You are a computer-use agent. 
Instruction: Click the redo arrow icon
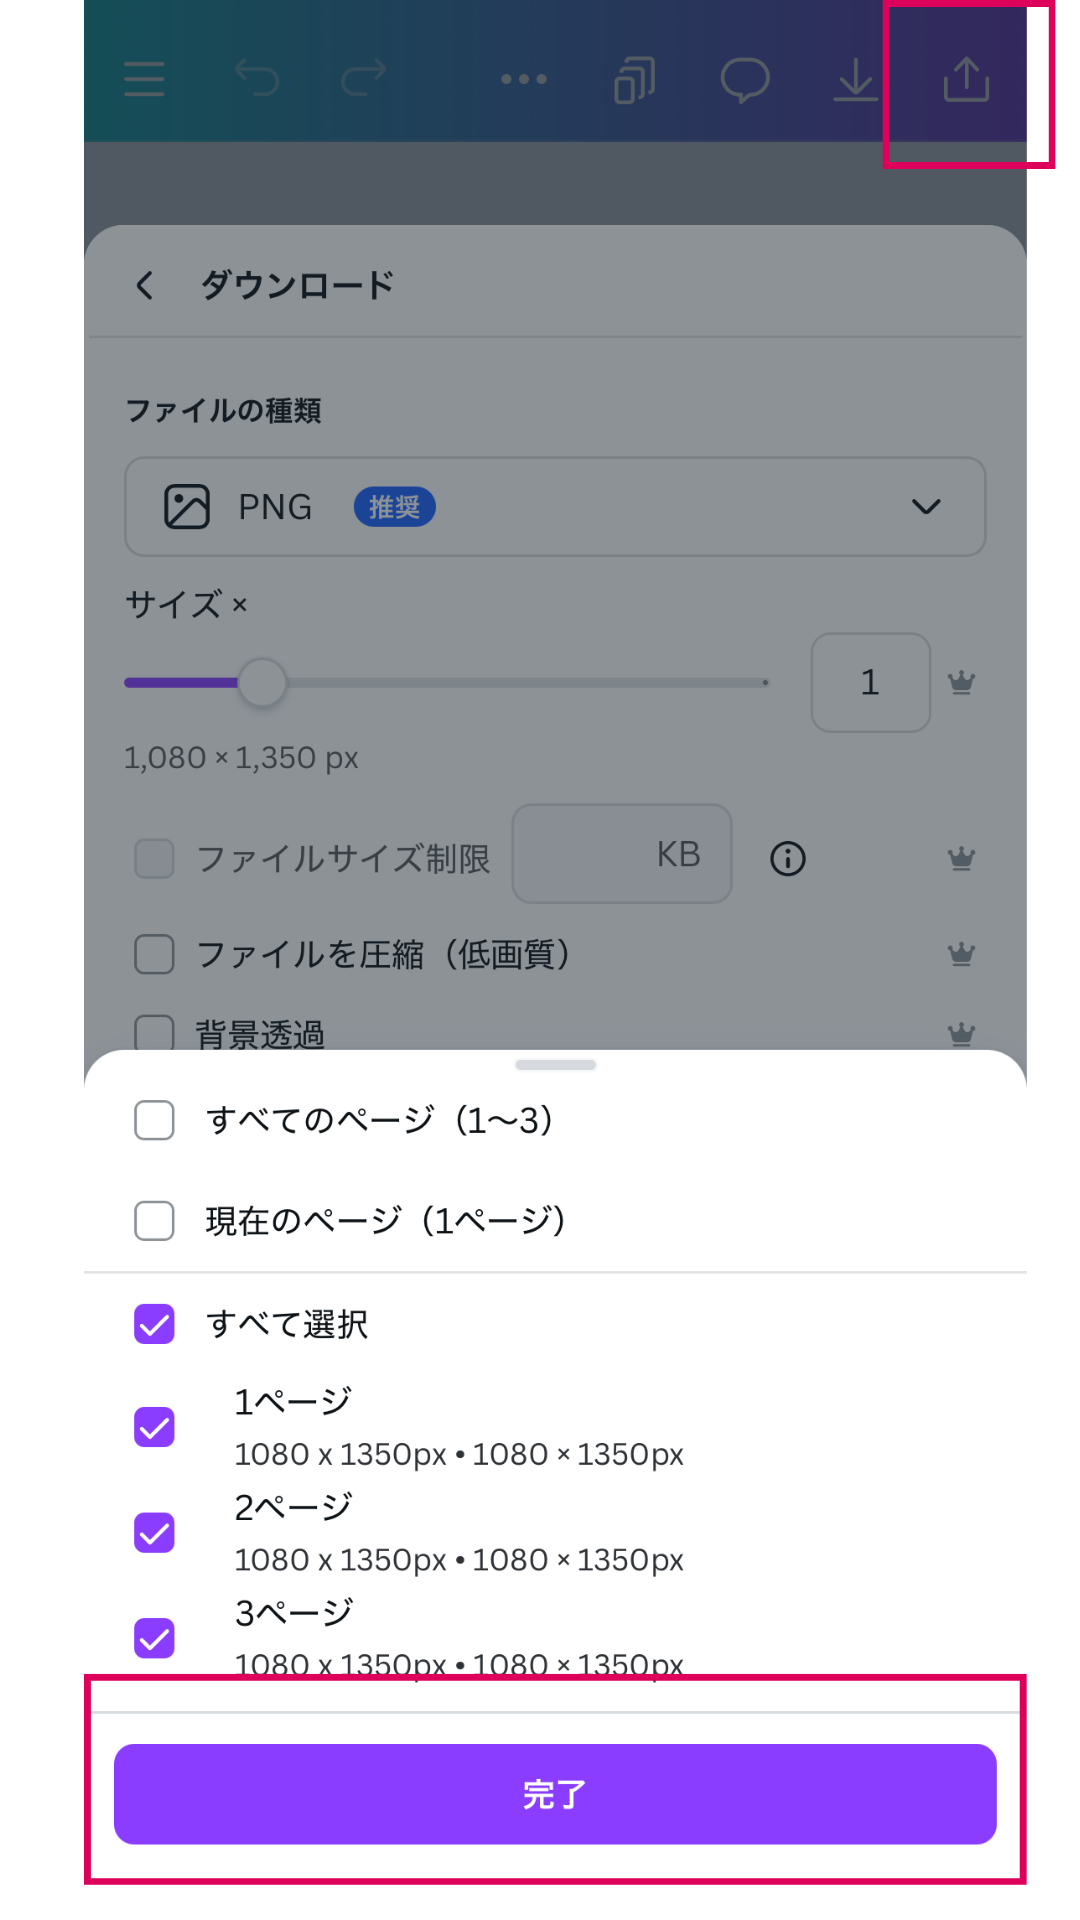pos(363,78)
